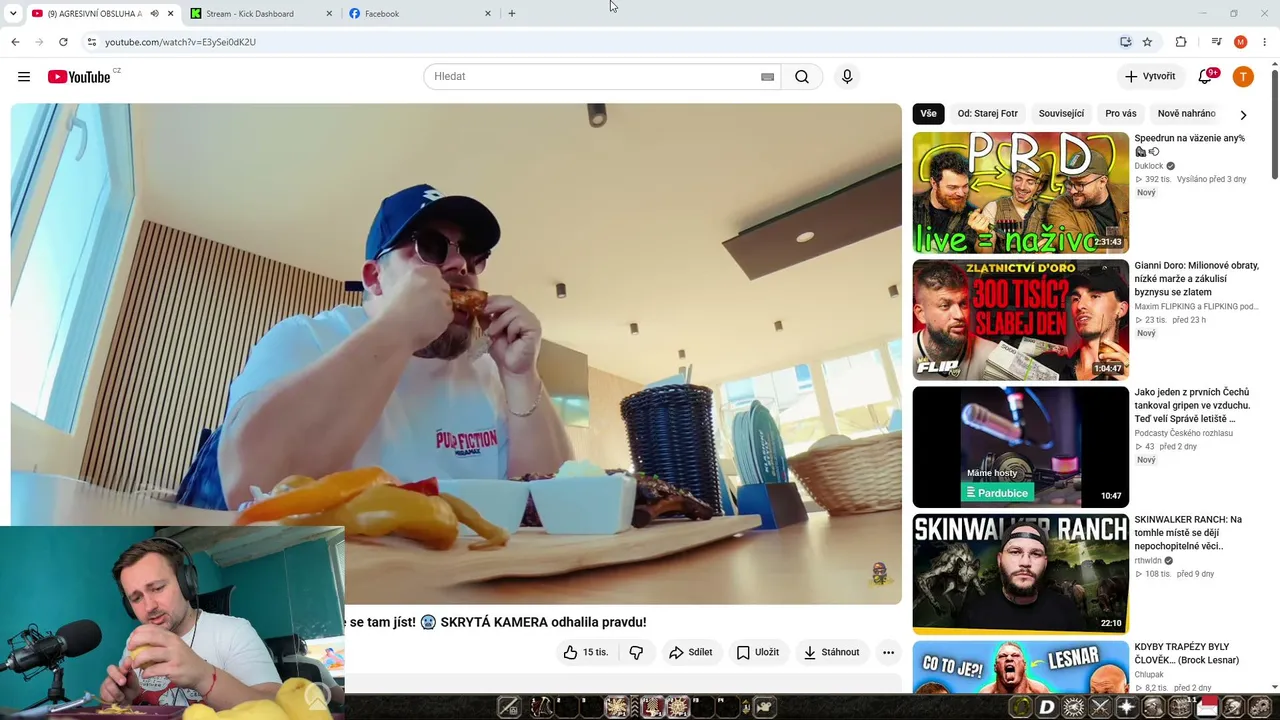This screenshot has width=1280, height=720.
Task: Open the Chrome profile M avatar
Action: coord(1241,42)
